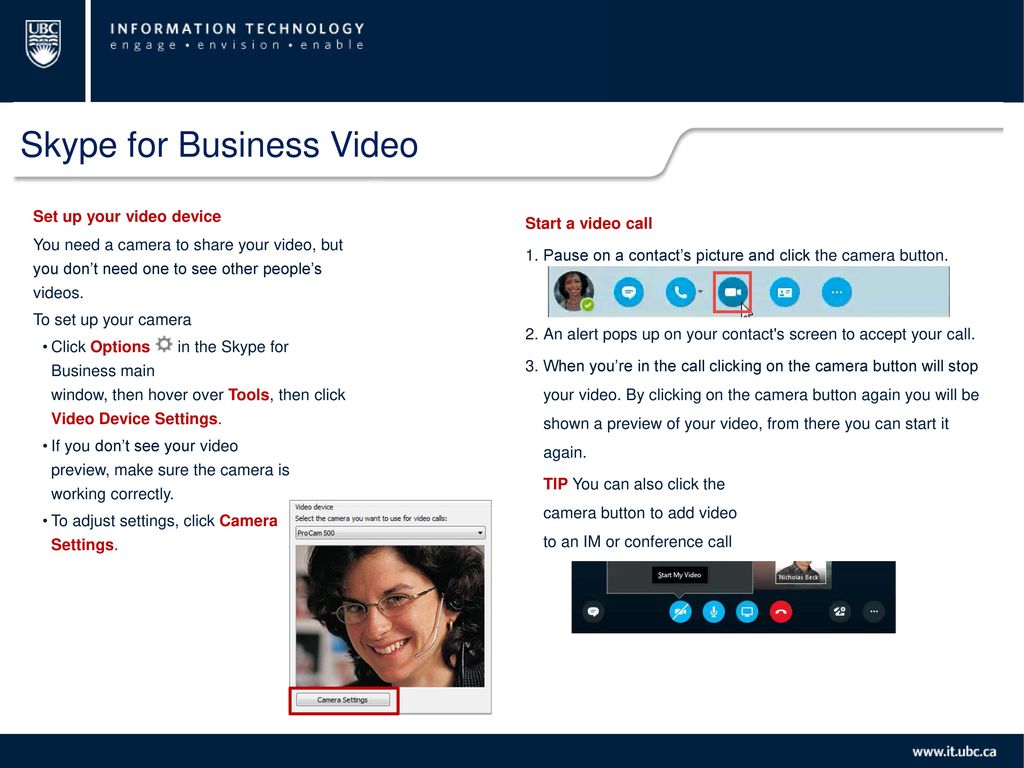Click the ellipsis in dark call bar
Screen dimensions: 1024x768
click(874, 612)
